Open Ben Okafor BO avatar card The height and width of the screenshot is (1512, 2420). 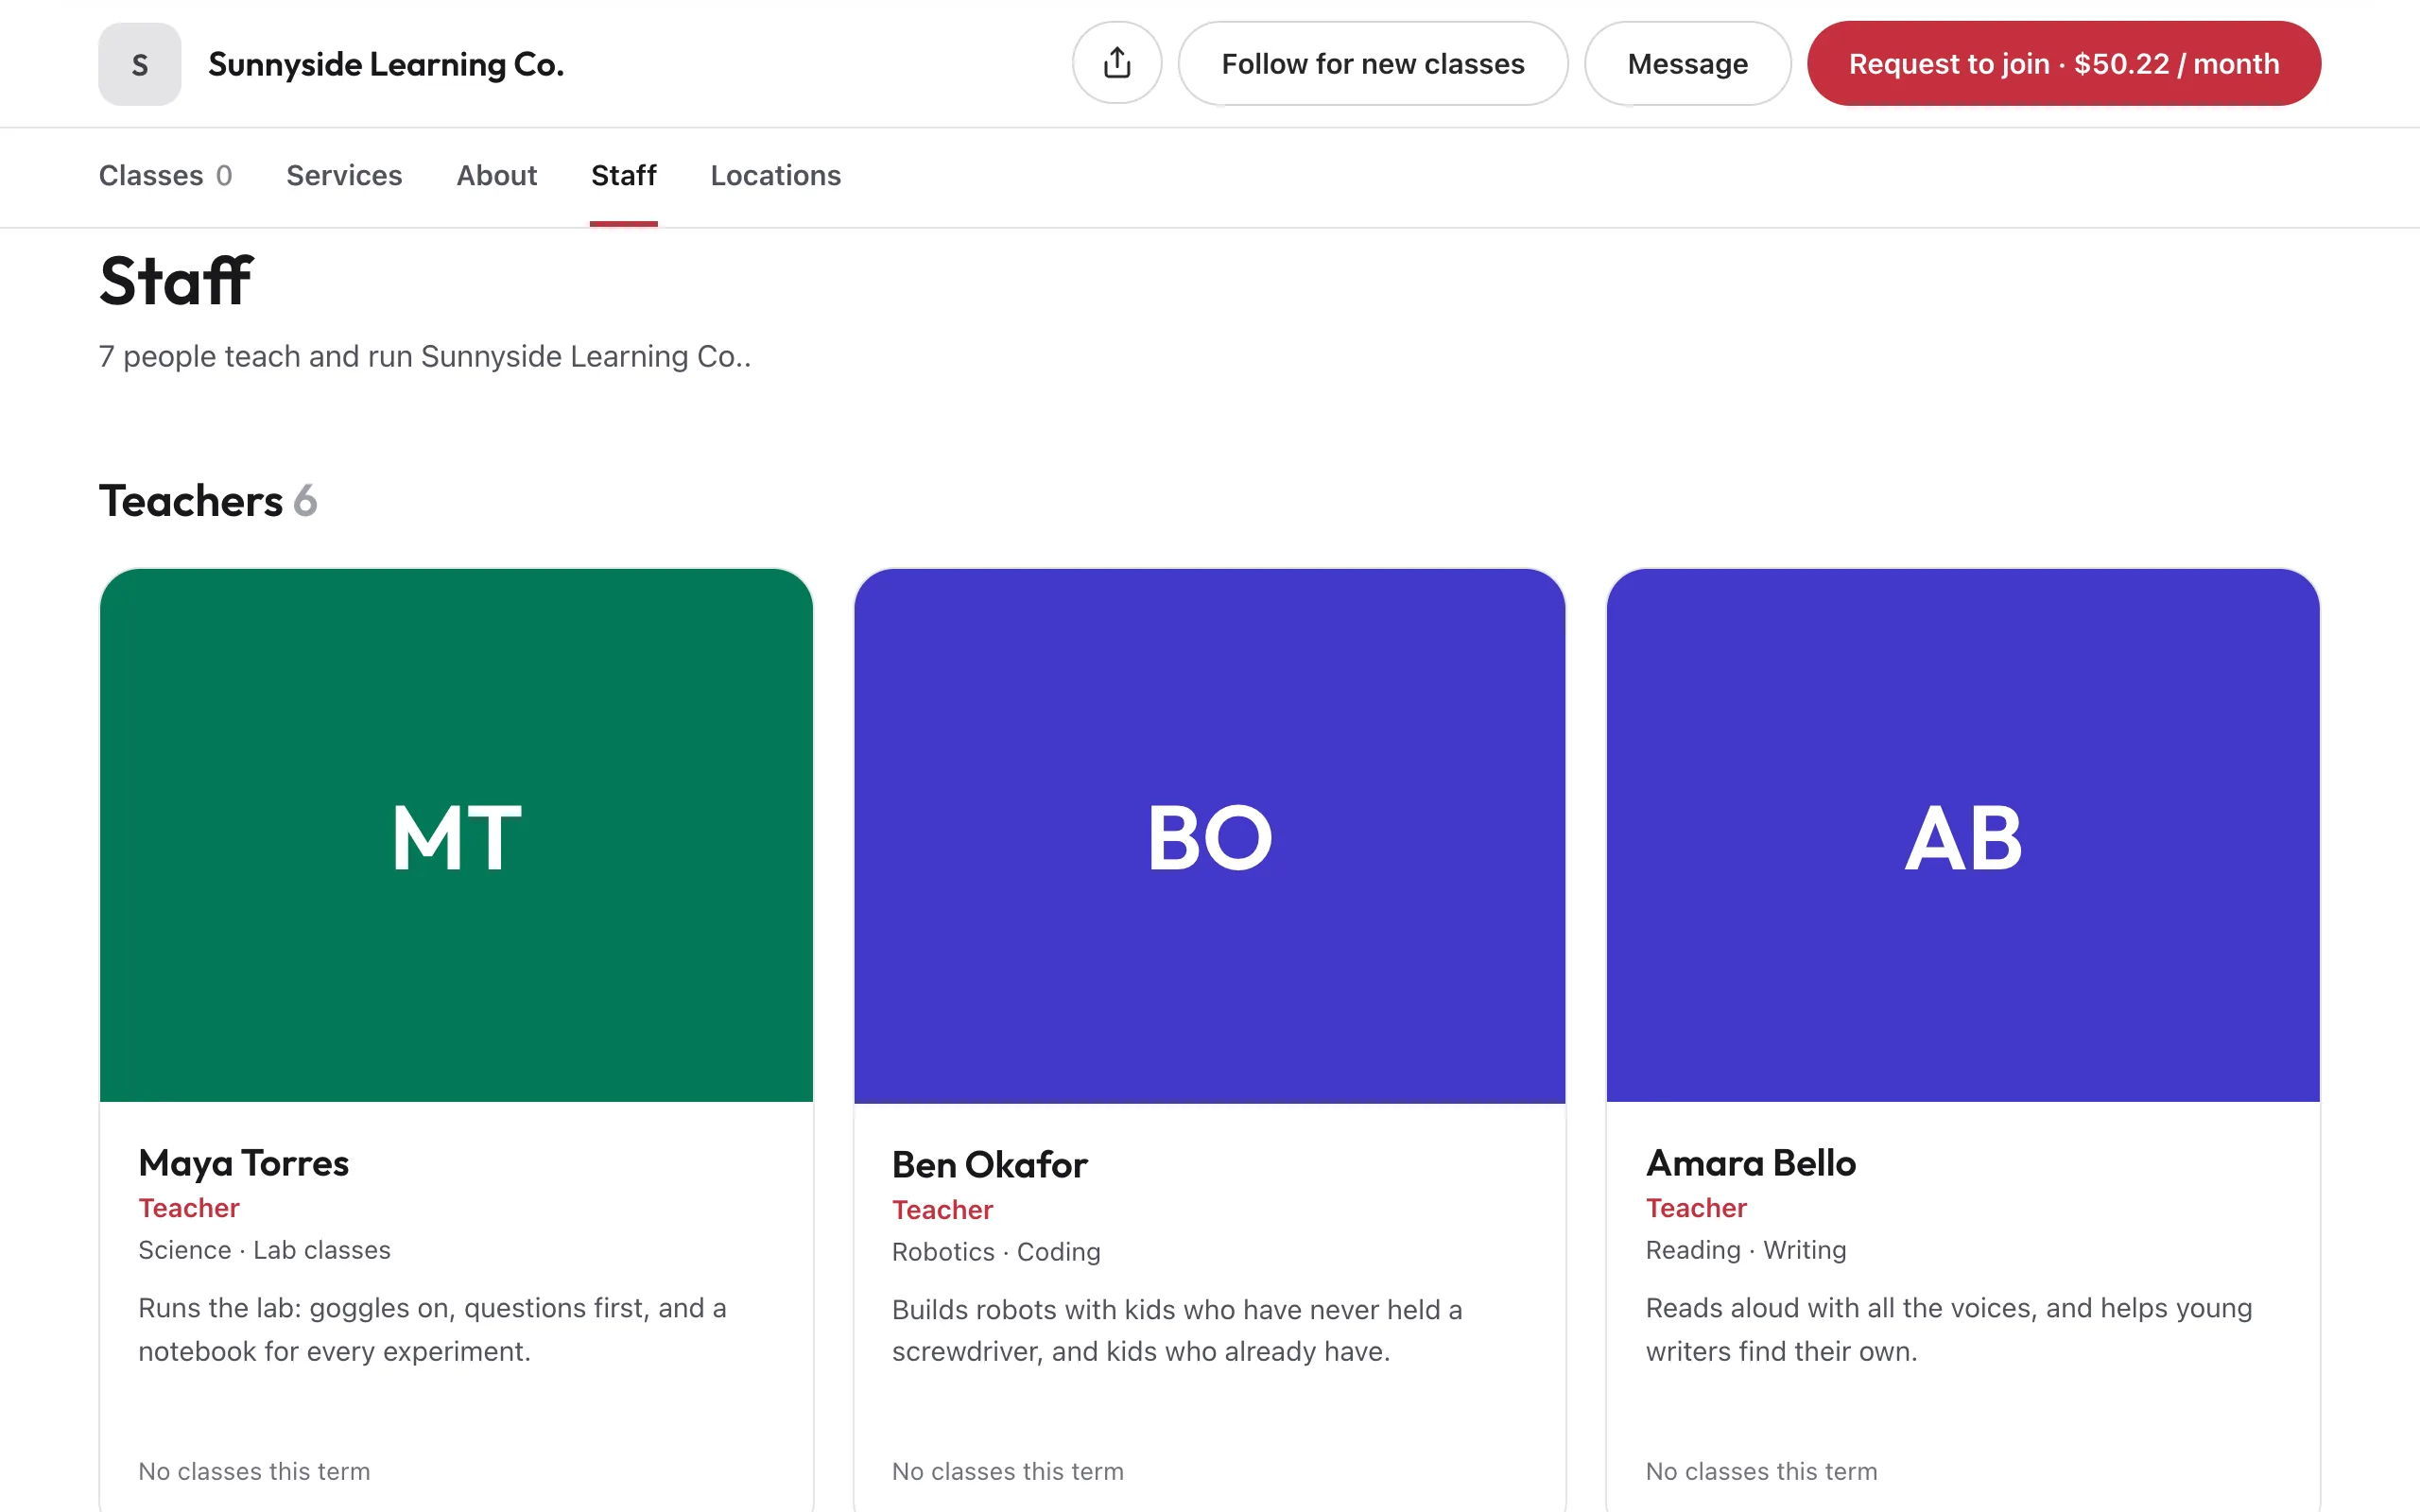(x=1210, y=836)
